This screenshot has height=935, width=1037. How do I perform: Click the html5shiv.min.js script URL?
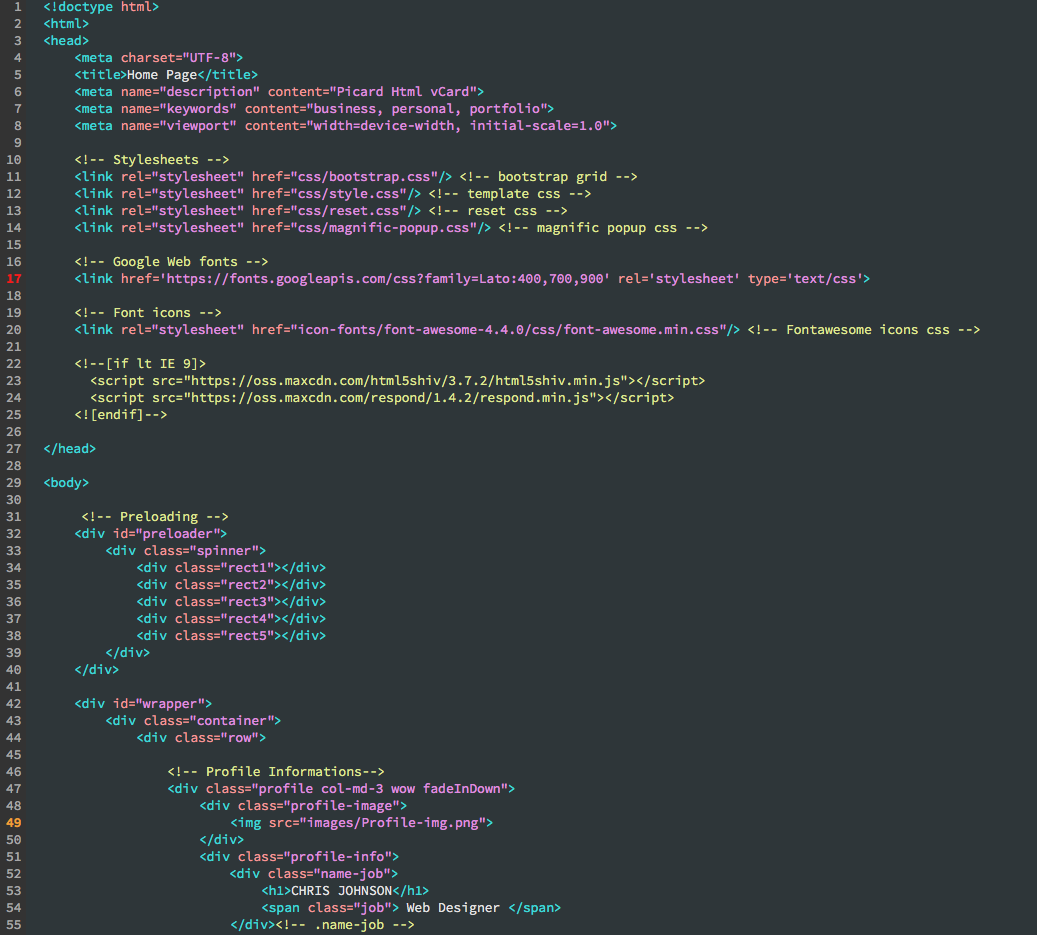407,381
